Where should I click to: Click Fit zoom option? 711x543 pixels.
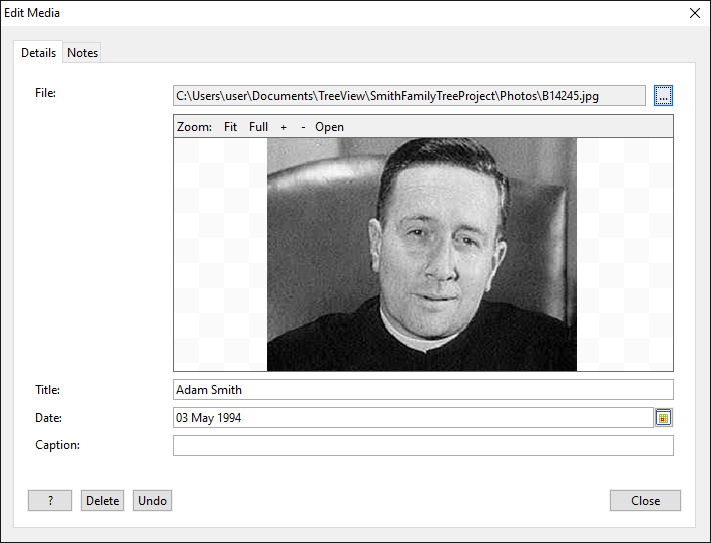[x=230, y=127]
